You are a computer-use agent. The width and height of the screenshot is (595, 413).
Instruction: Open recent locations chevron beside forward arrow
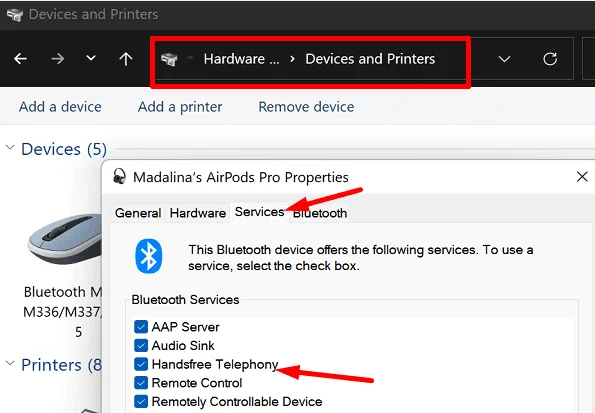pos(91,58)
